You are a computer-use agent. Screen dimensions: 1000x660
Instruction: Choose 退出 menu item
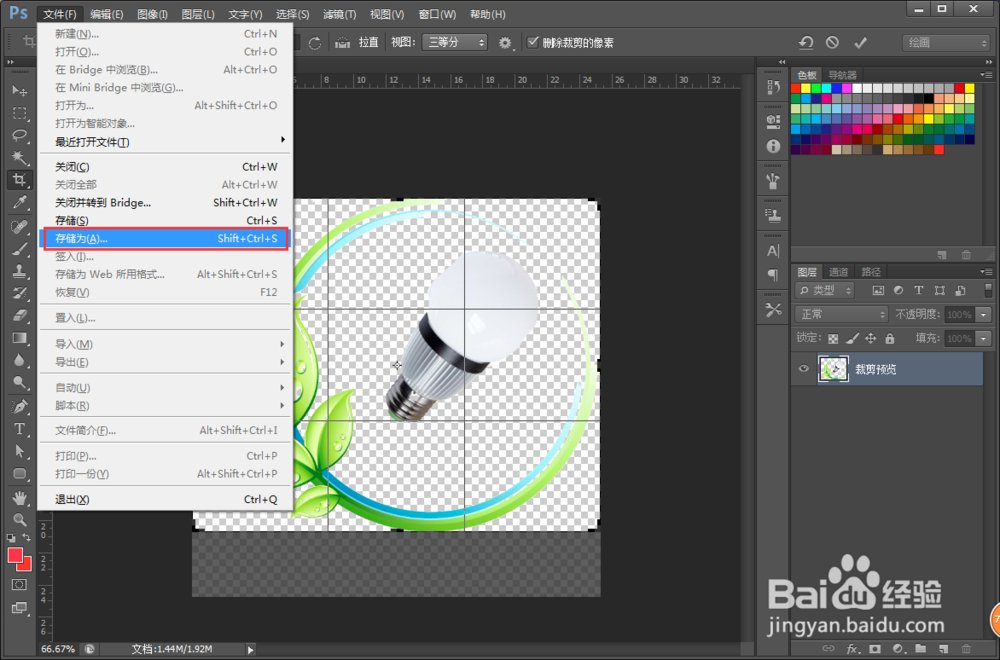click(x=165, y=499)
